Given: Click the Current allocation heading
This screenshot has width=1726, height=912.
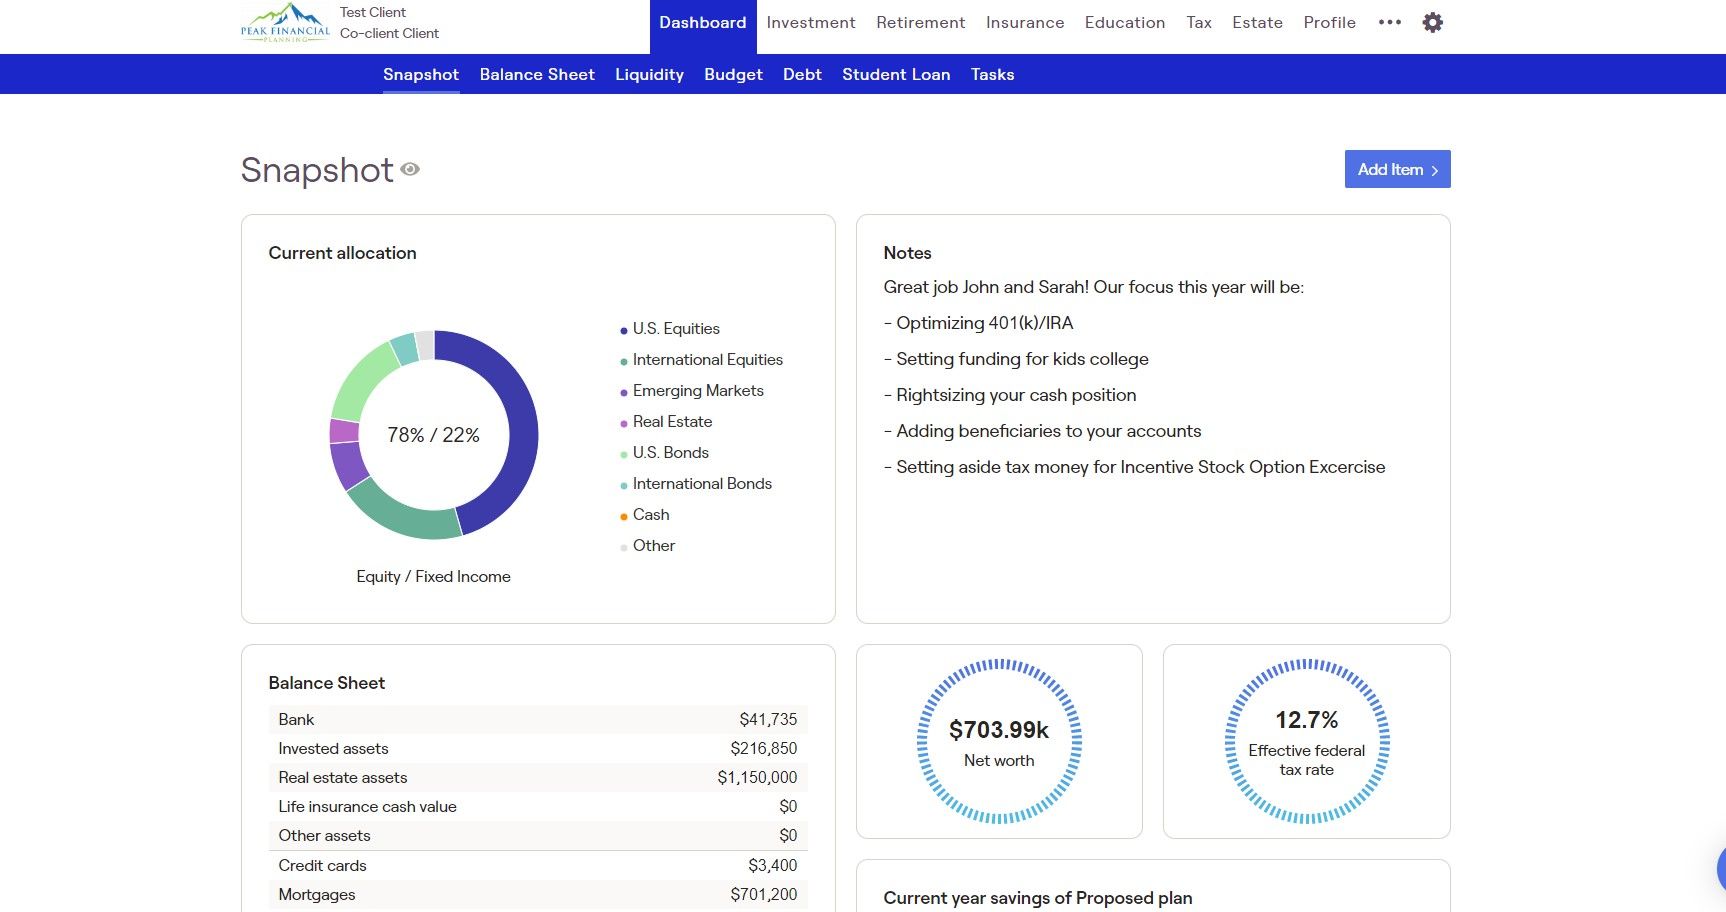Looking at the screenshot, I should 342,253.
